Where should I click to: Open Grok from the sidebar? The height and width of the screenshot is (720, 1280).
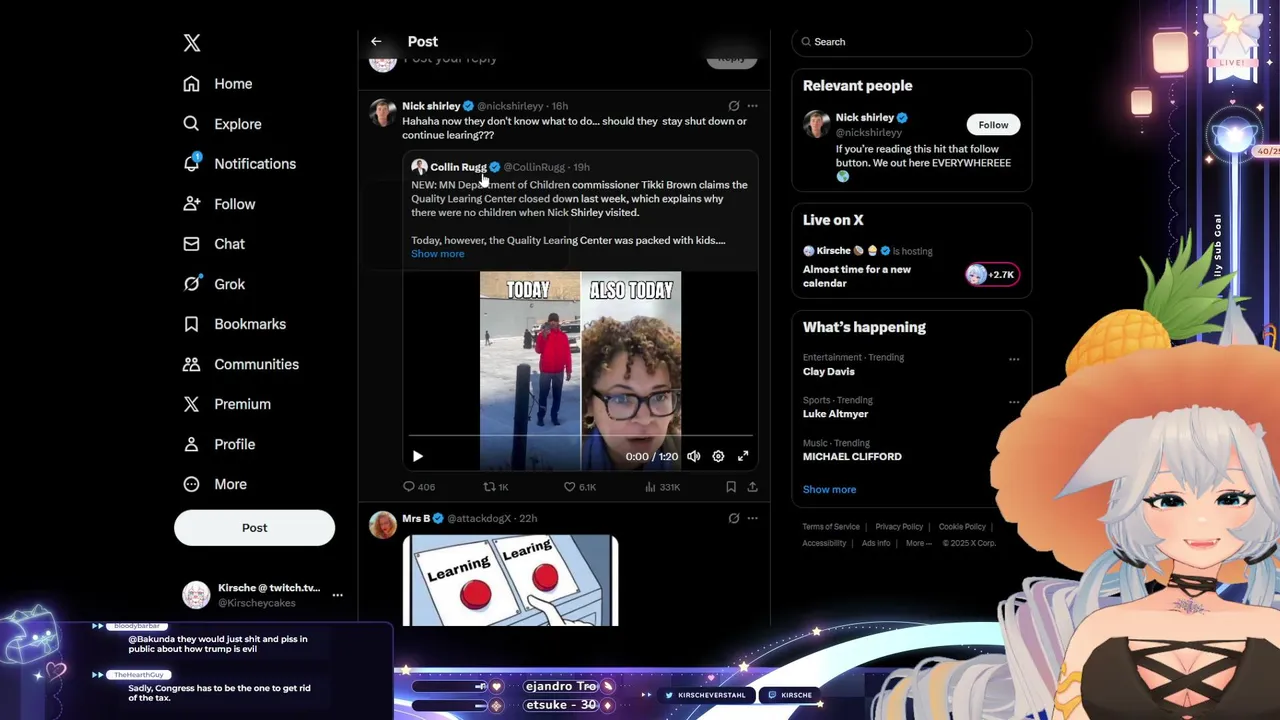(x=229, y=284)
